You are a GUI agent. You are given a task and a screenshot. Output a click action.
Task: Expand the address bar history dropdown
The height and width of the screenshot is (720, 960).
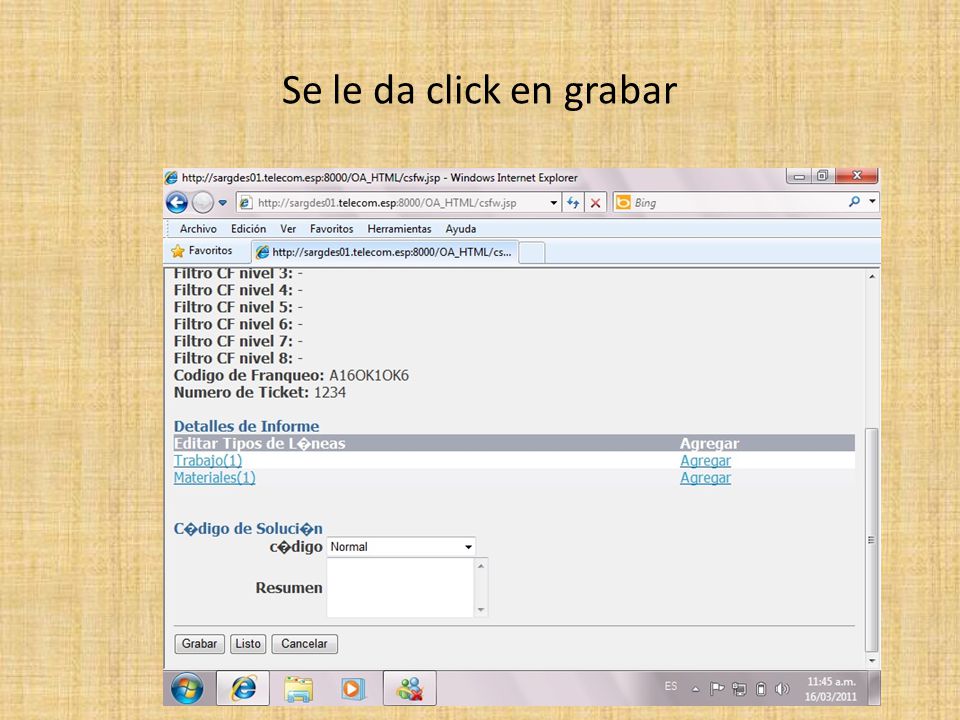553,203
